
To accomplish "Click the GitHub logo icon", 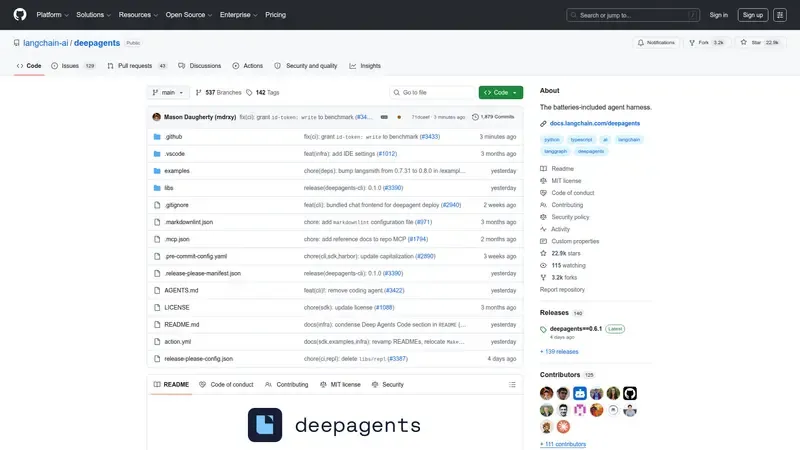I will coord(20,14).
